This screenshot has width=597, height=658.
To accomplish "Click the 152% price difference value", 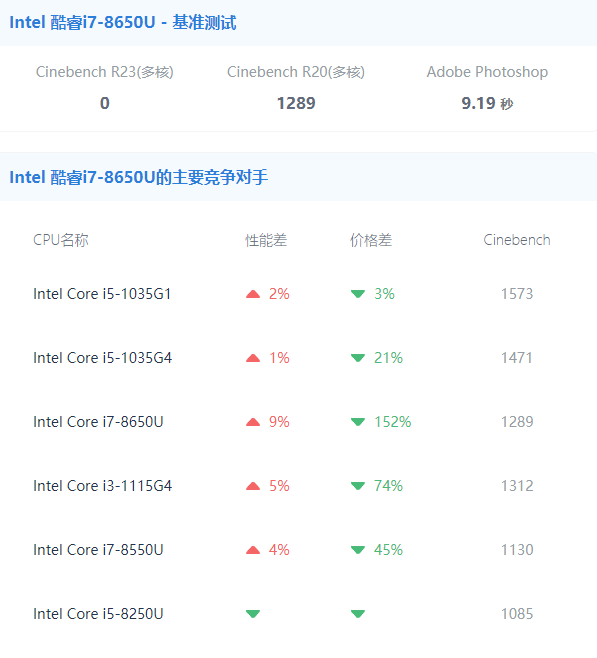I will coord(393,422).
